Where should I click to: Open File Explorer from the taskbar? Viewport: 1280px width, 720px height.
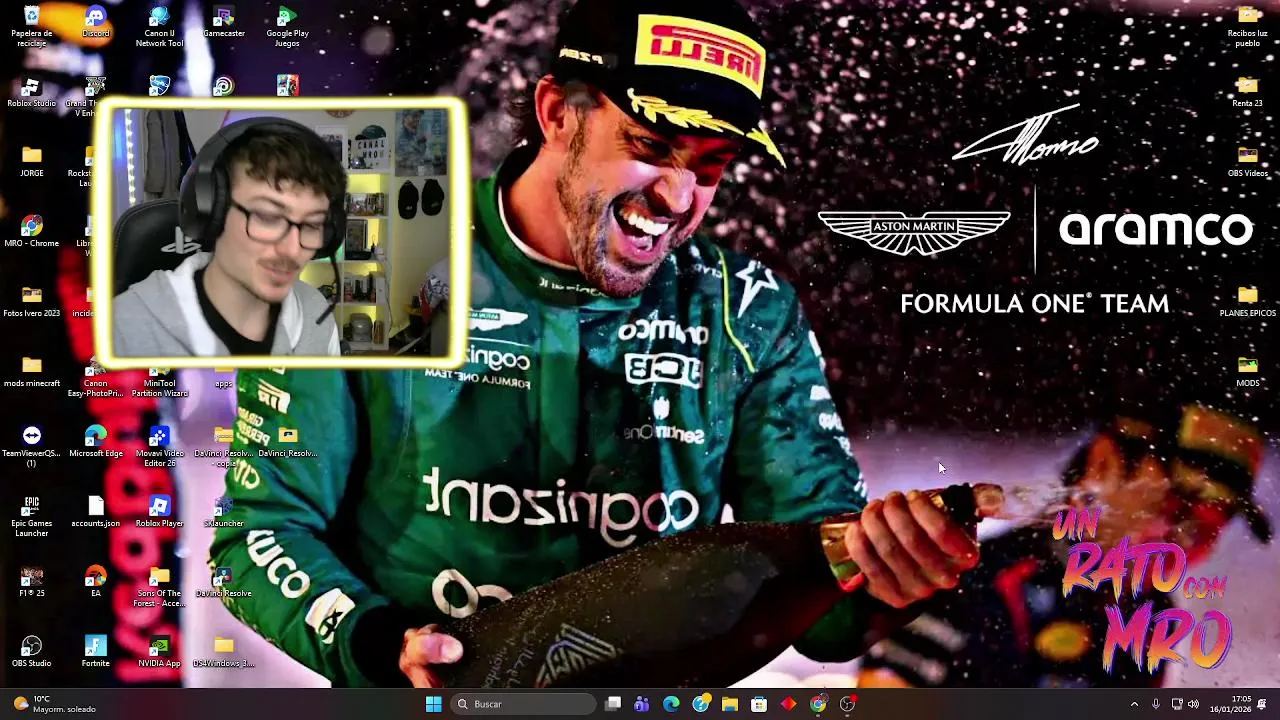point(730,704)
